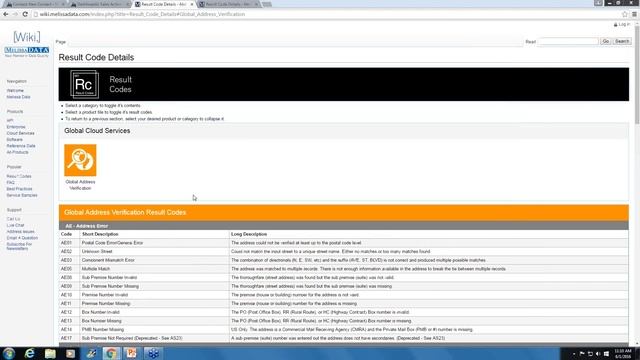Open the Reference Data sidebar link
This screenshot has width=640, height=360.
(21, 146)
